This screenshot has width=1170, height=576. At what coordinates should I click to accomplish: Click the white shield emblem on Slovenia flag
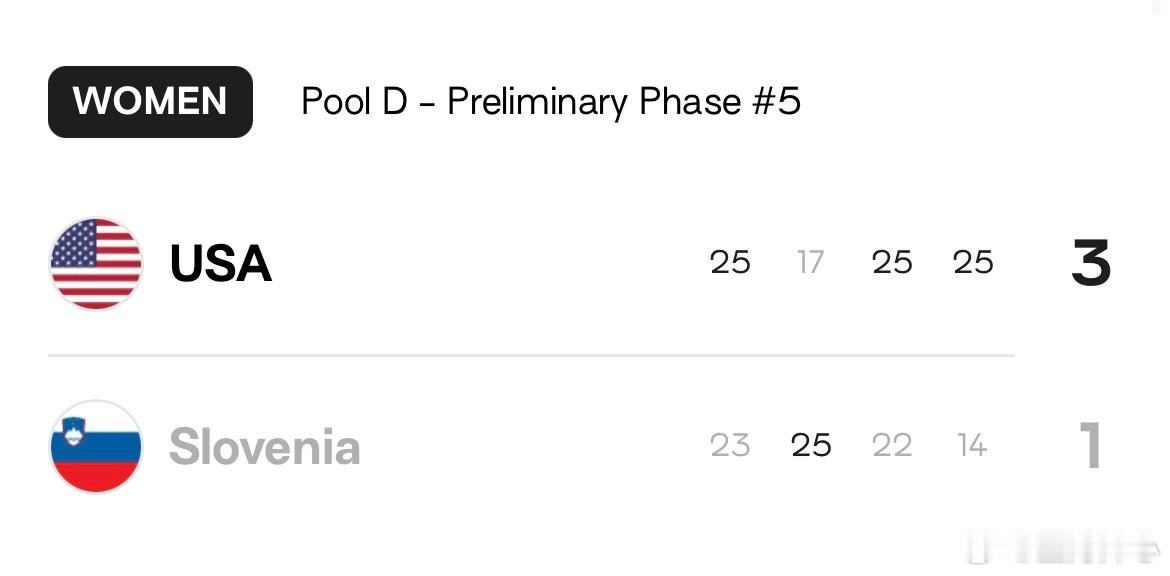[x=73, y=431]
